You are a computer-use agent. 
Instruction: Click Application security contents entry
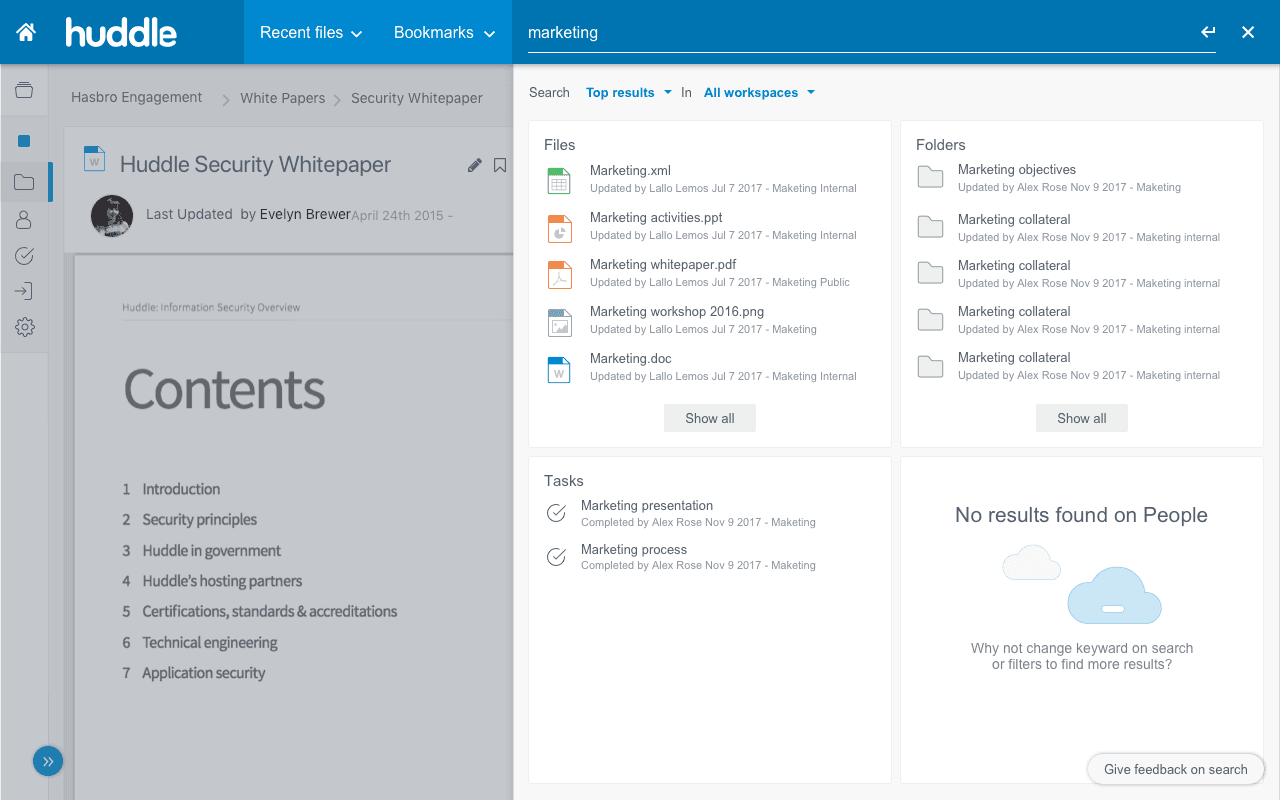point(204,673)
